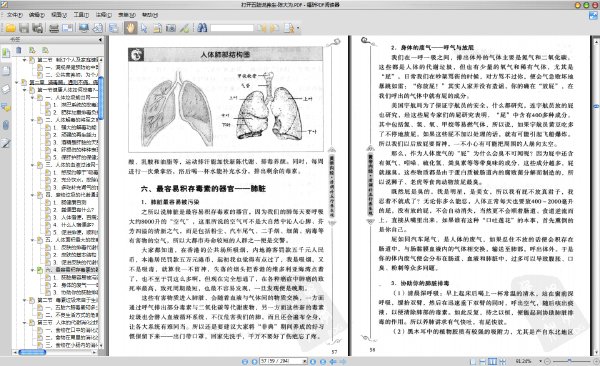Screen dimensions: 600x366
Task: Click the Print icon in toolbar
Action: pos(54,28)
